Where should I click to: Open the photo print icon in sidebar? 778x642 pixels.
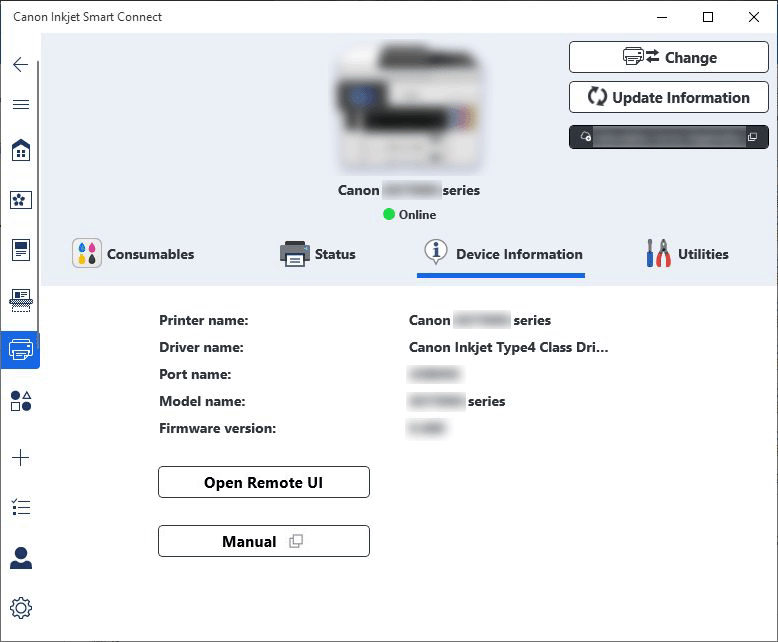(x=20, y=200)
